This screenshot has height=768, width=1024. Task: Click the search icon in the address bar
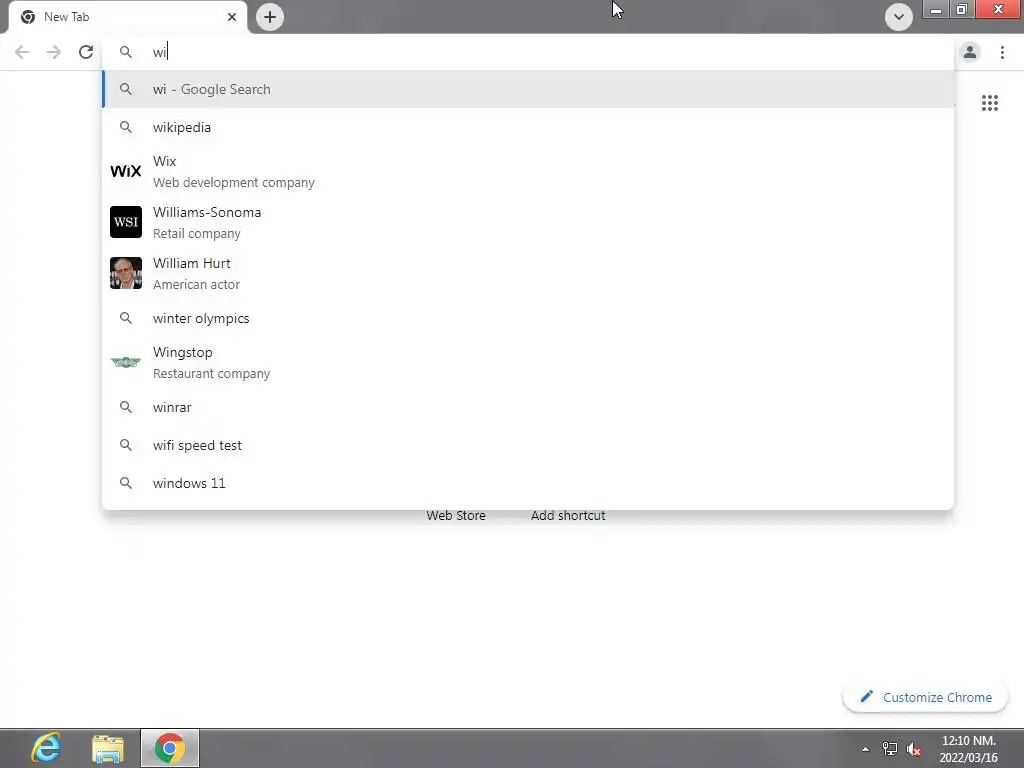(125, 52)
